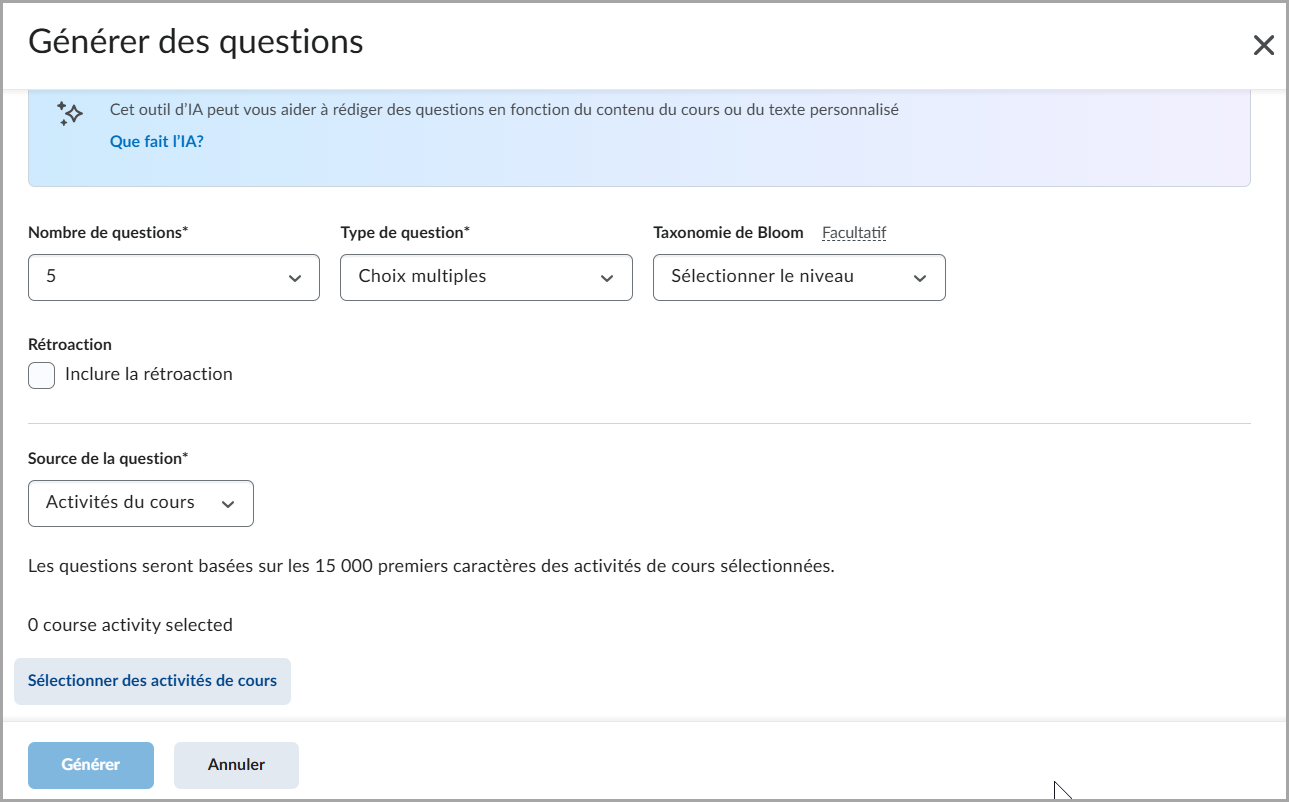Open the Source de la question dropdown

[x=140, y=503]
